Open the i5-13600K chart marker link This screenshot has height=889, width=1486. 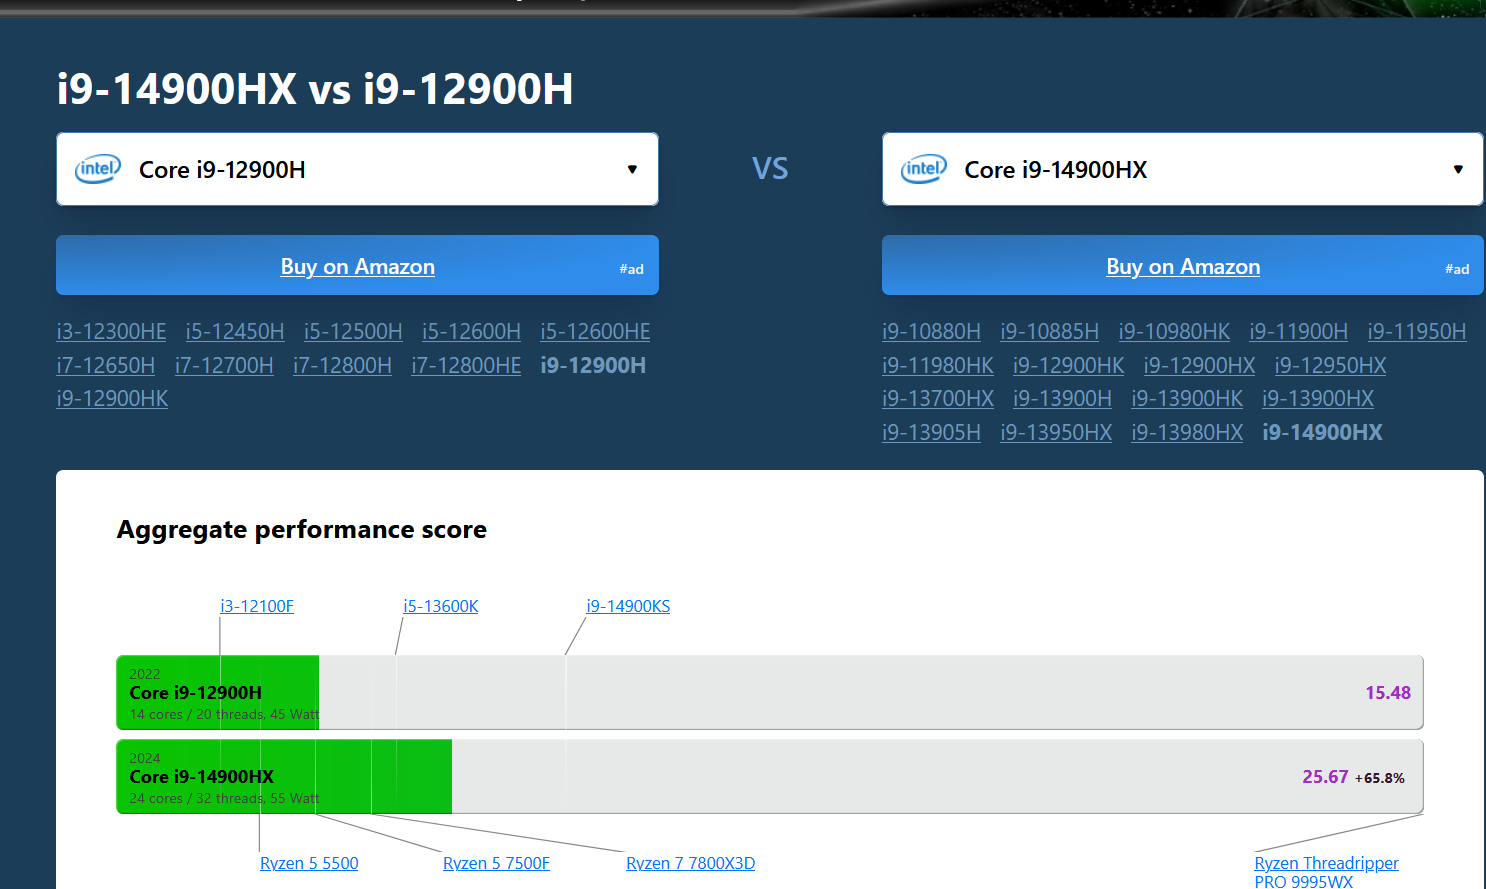coord(441,606)
